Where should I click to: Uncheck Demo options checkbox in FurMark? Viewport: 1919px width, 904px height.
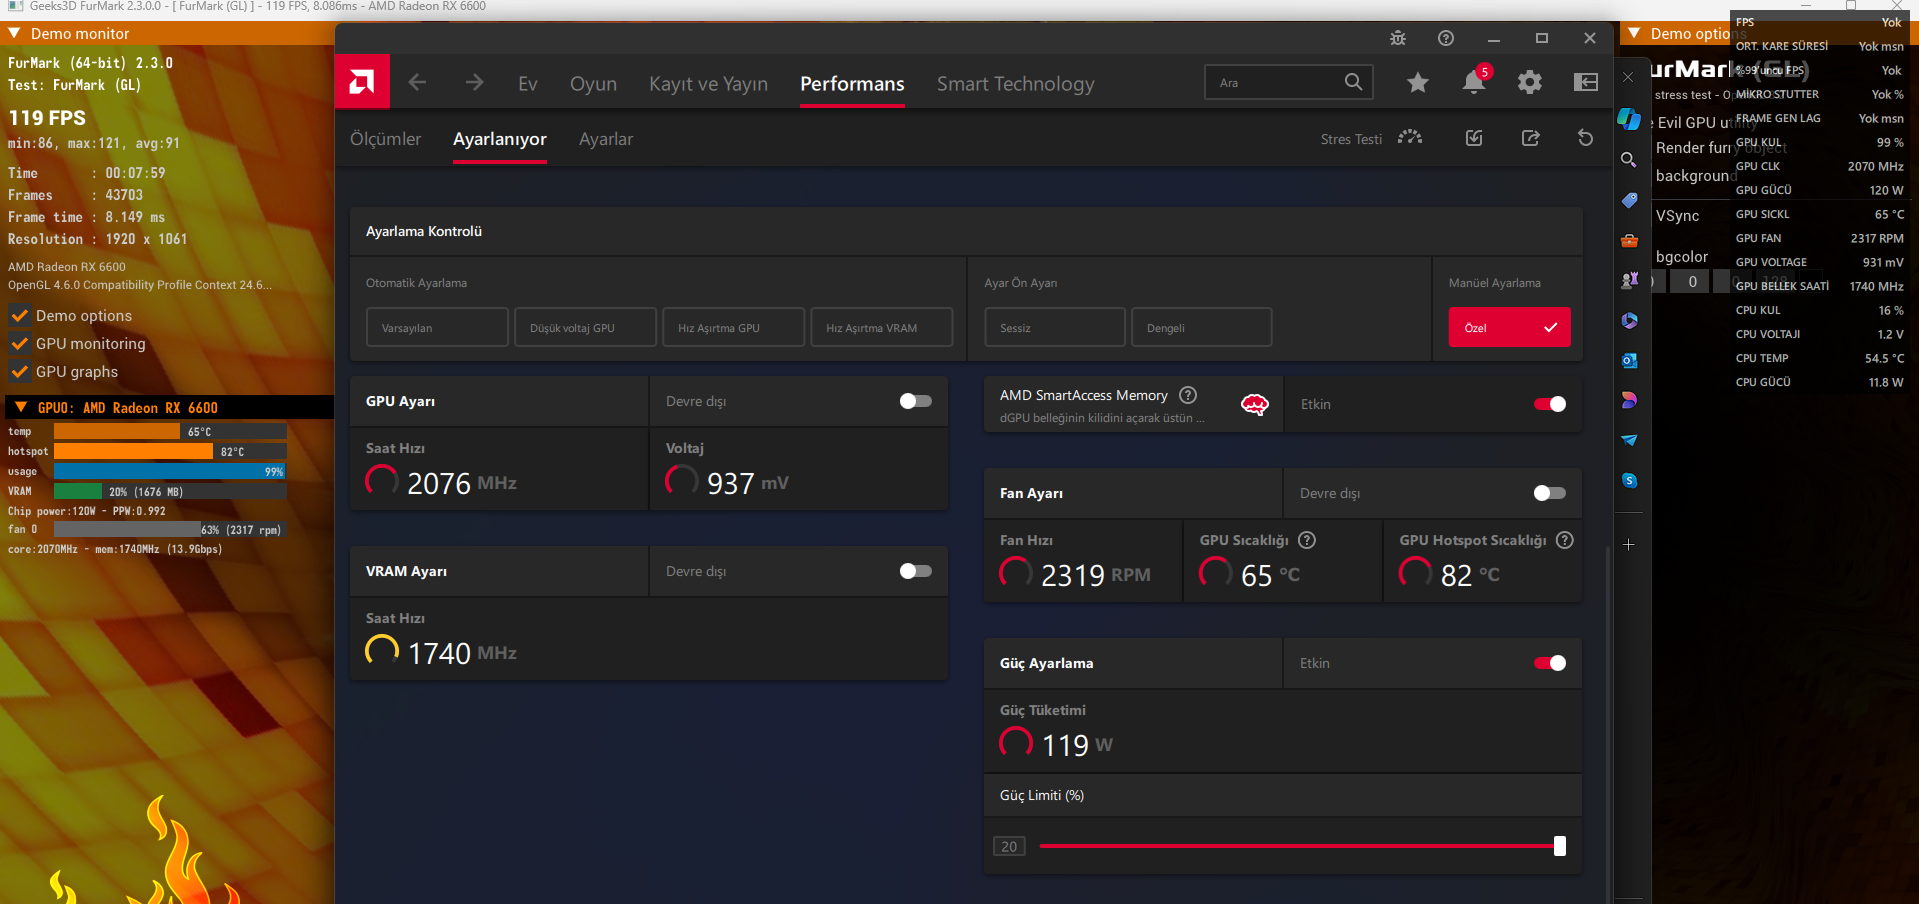[19, 316]
